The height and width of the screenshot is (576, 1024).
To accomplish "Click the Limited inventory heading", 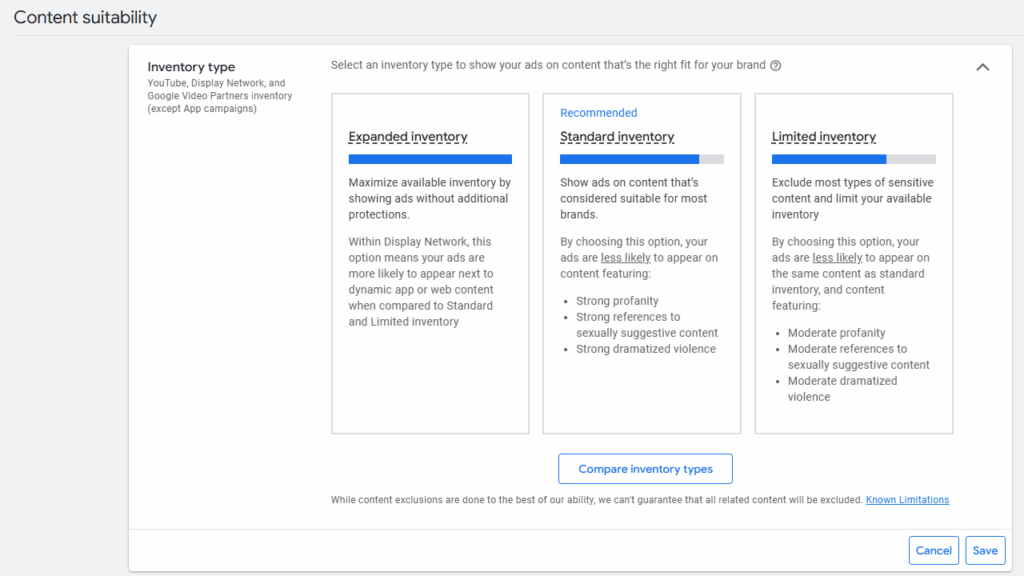I will (x=824, y=136).
